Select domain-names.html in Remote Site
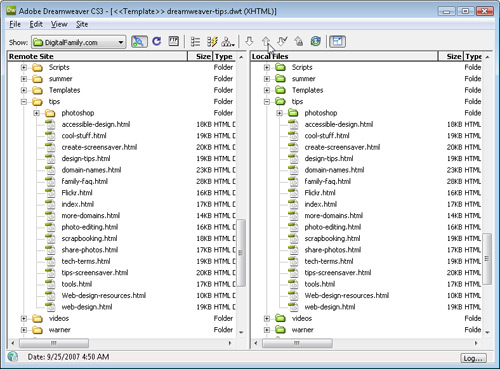 (x=91, y=170)
